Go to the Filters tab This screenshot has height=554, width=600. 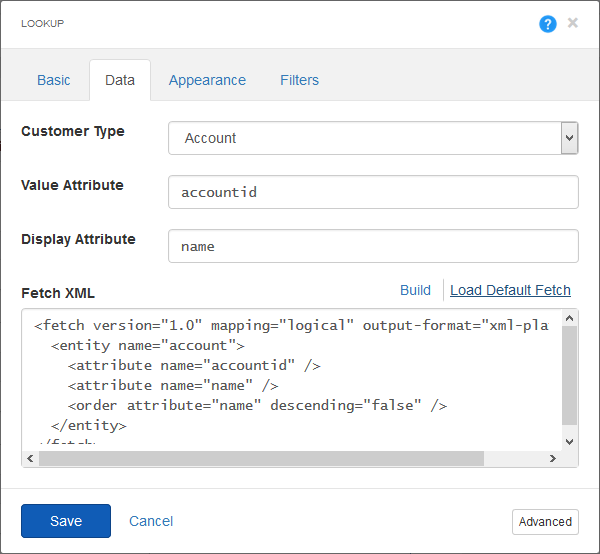(299, 80)
